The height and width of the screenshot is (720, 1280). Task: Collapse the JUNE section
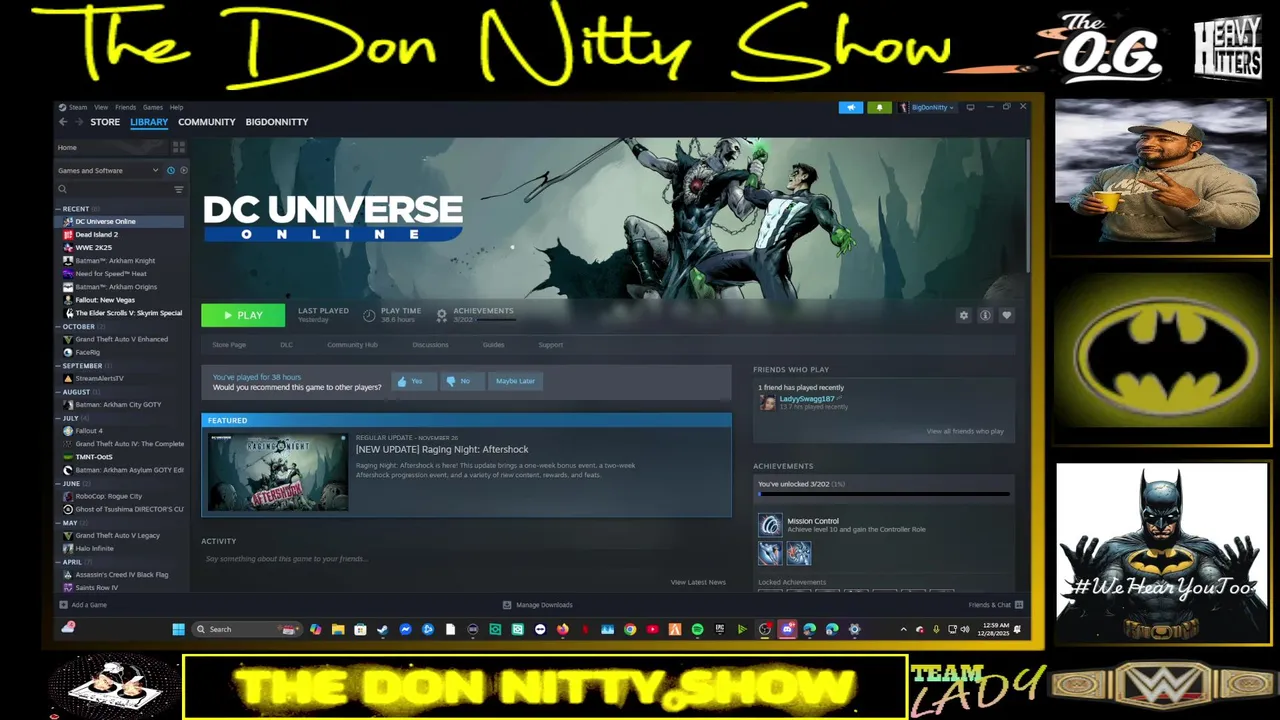pos(58,483)
